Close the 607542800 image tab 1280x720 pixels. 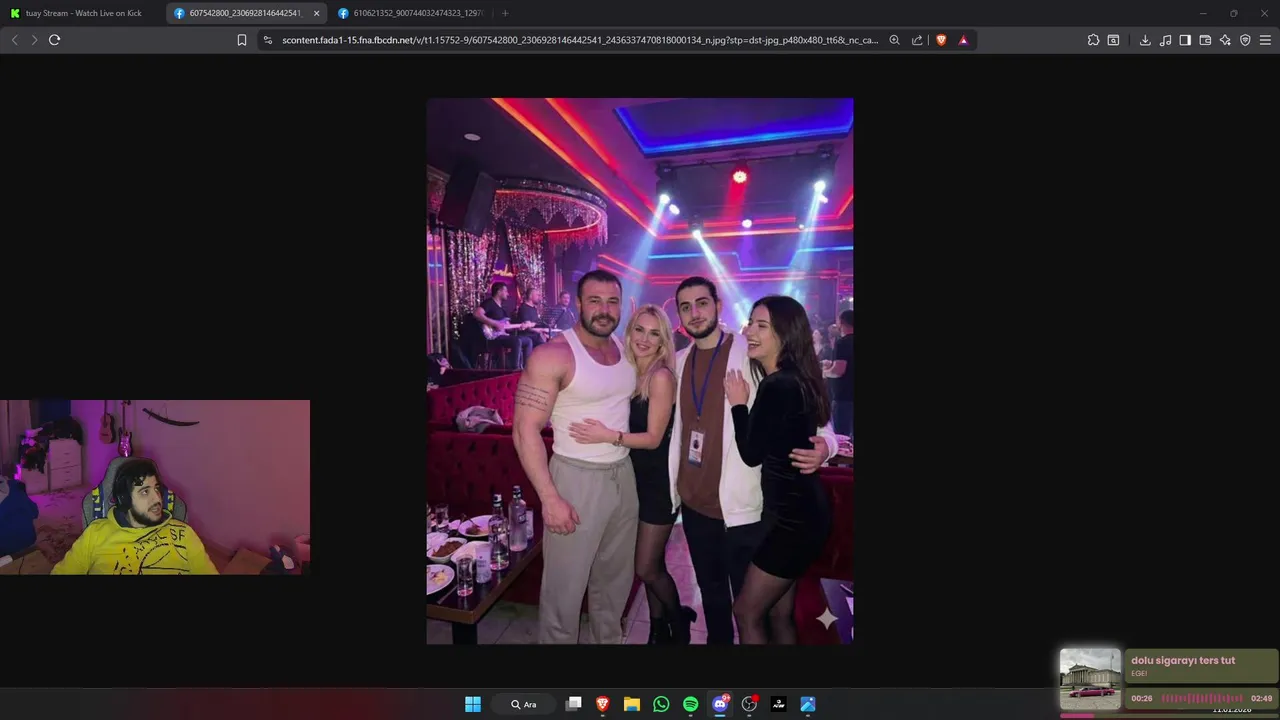coord(317,13)
